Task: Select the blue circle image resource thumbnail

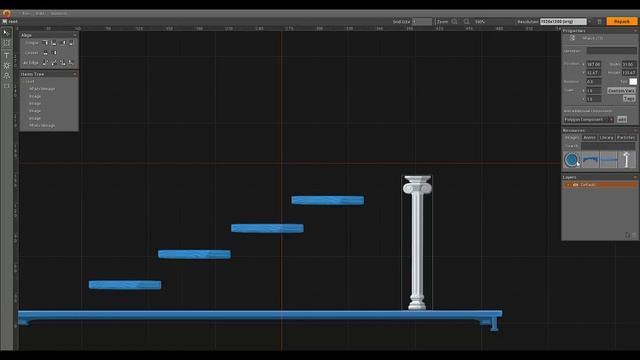Action: coord(572,160)
